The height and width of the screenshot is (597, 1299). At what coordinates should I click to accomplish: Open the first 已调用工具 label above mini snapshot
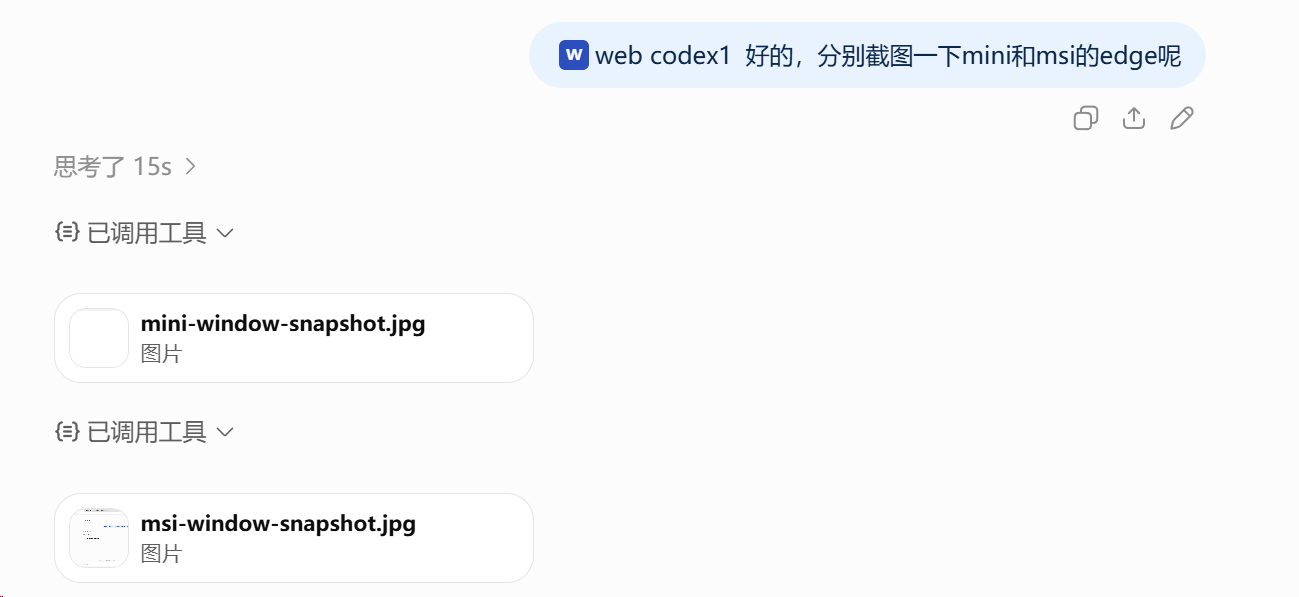pyautogui.click(x=147, y=233)
